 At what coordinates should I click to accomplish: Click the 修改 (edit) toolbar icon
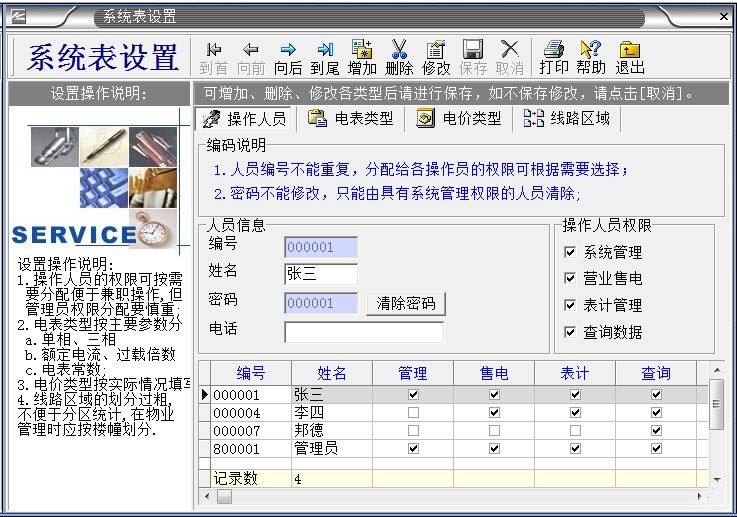point(436,58)
